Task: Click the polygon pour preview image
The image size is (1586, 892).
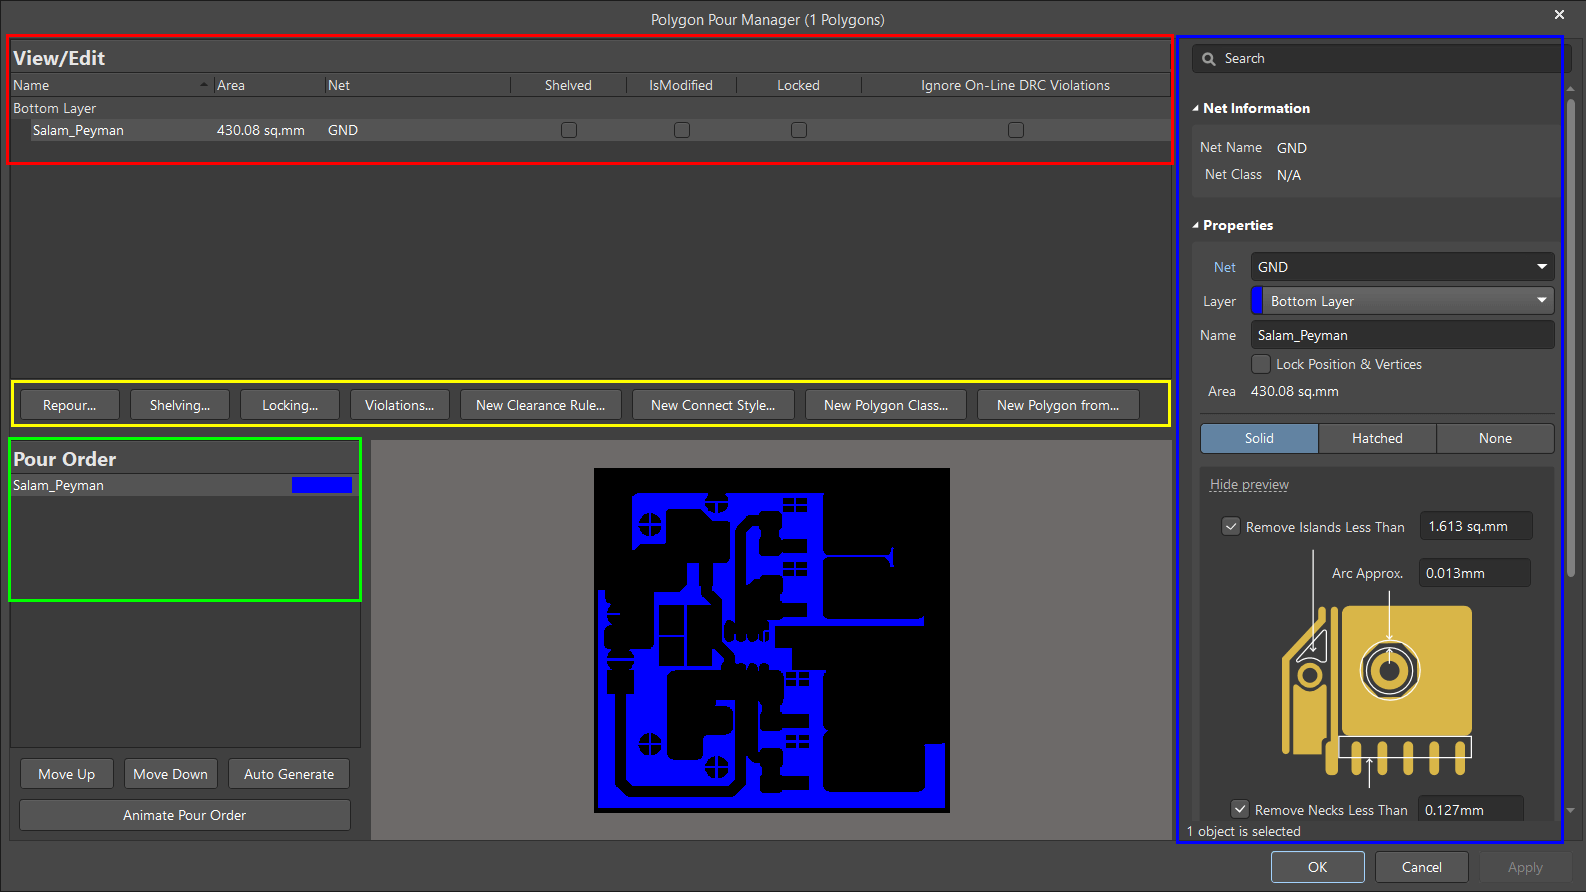Action: pos(771,640)
